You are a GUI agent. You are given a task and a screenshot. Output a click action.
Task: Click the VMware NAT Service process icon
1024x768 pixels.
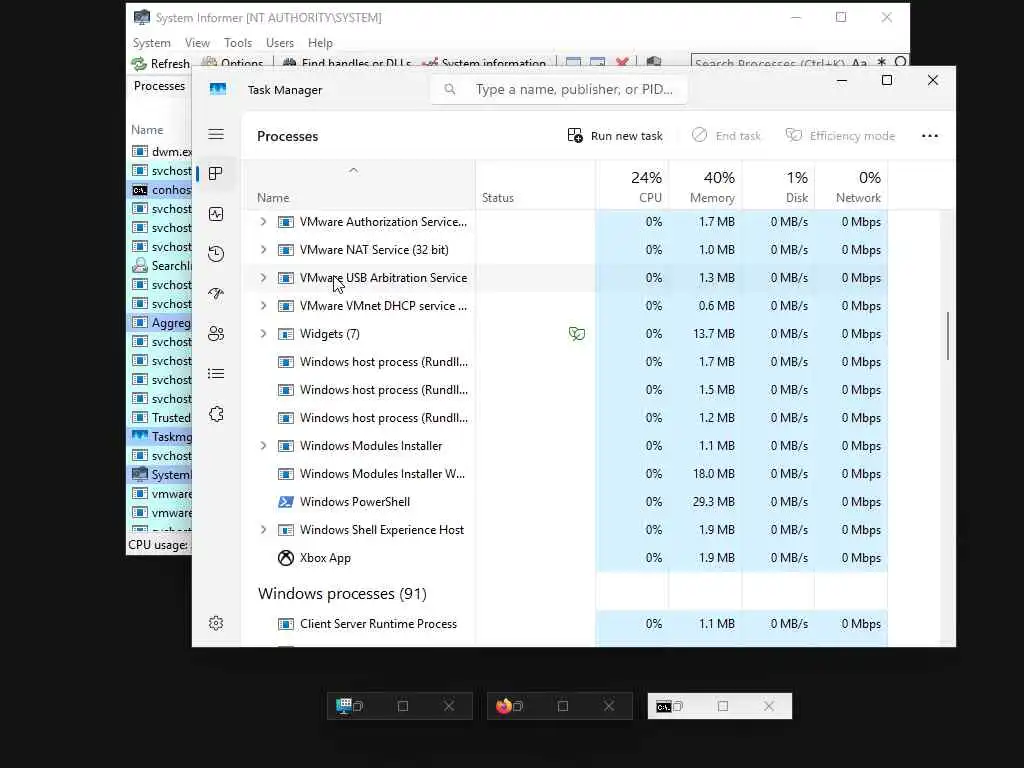pyautogui.click(x=286, y=249)
